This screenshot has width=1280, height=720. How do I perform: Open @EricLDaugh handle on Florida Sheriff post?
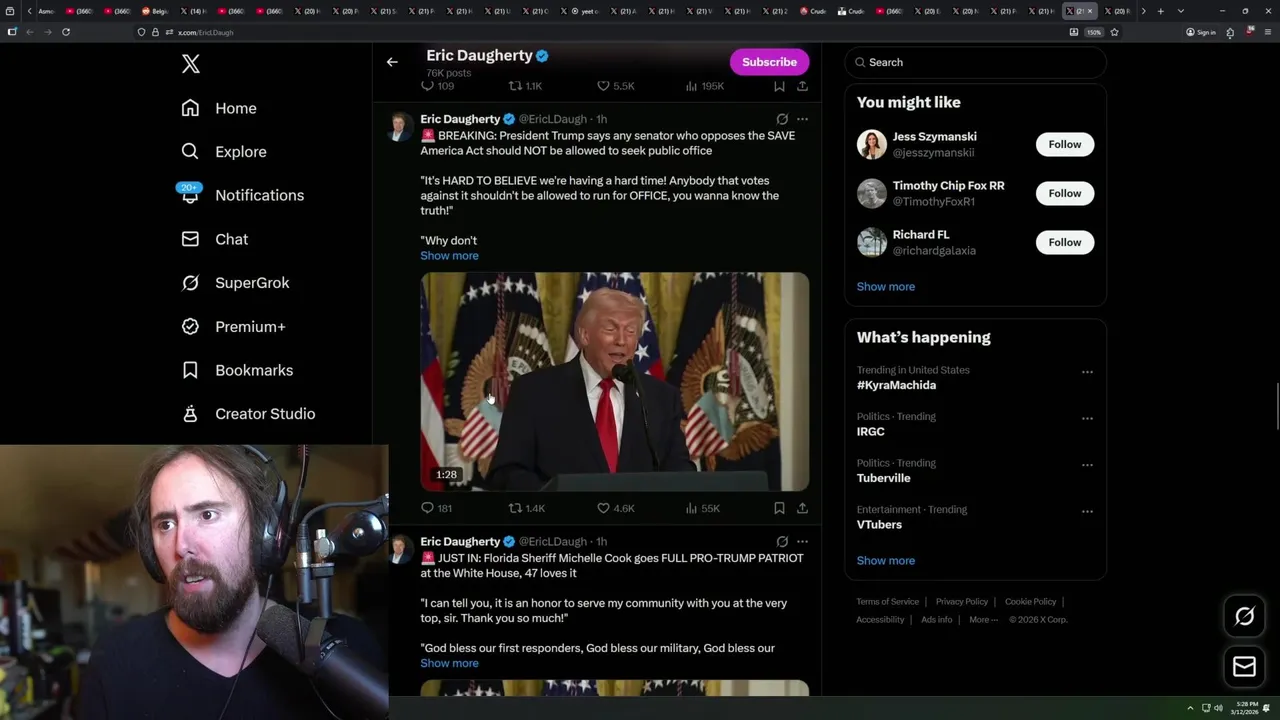coord(552,541)
